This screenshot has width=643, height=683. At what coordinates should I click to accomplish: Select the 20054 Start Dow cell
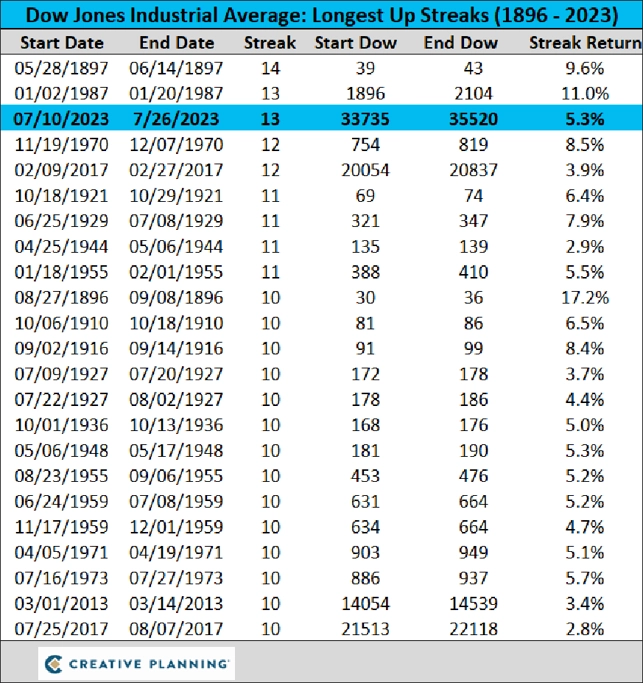[x=365, y=170]
